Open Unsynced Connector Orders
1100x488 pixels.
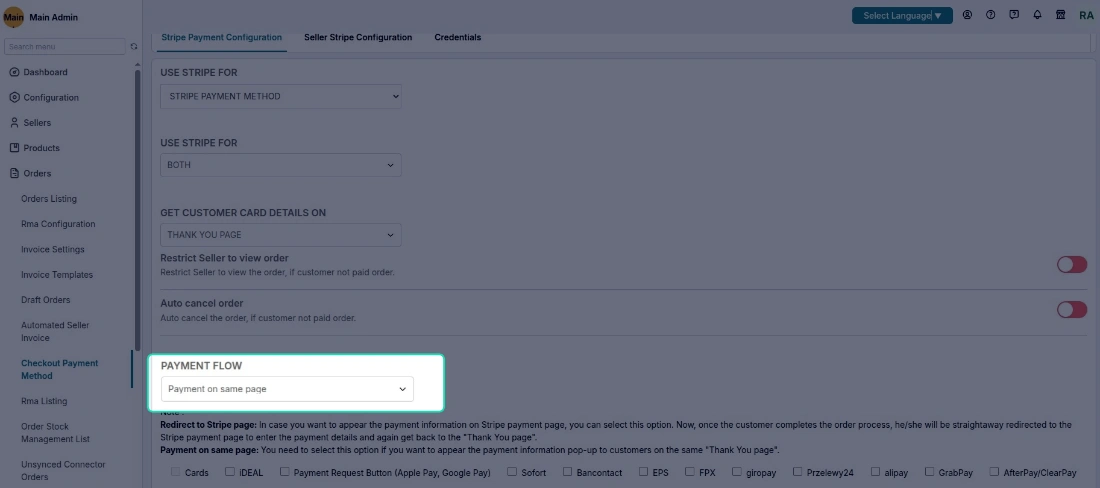(63, 470)
